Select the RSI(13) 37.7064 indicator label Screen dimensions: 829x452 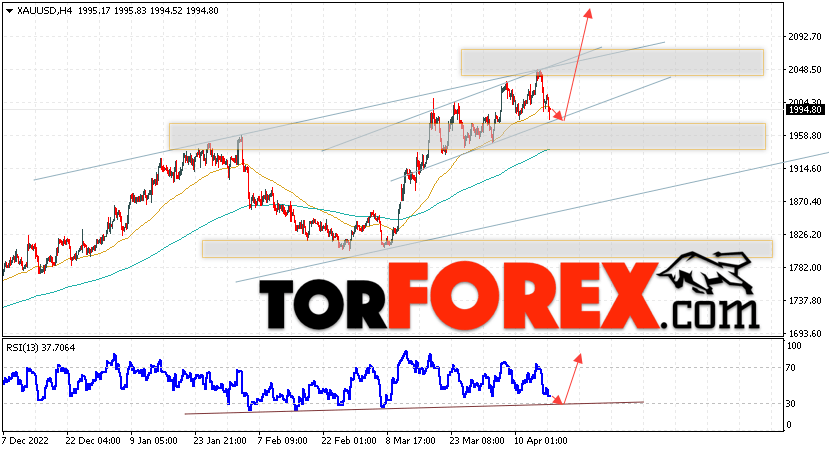[41, 348]
